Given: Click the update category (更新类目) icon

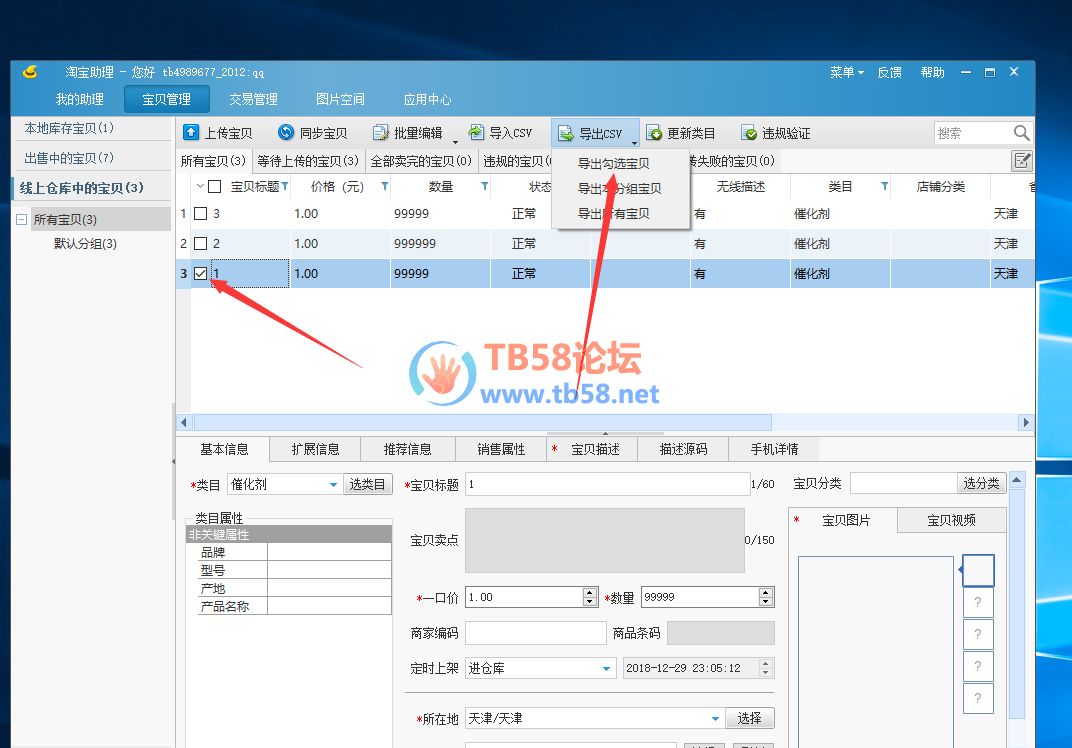Looking at the screenshot, I should tap(654, 133).
